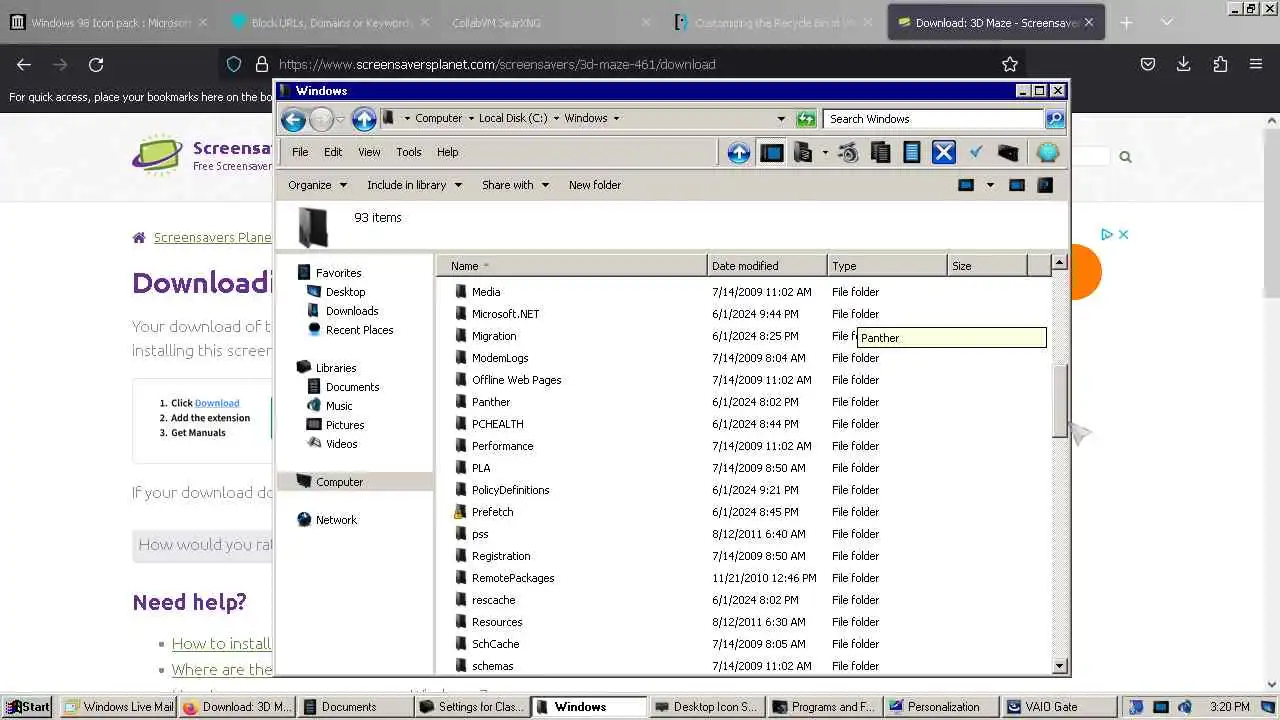This screenshot has height=720, width=1280.
Task: Select the Microsoft.NET folder row
Action: tap(743, 314)
